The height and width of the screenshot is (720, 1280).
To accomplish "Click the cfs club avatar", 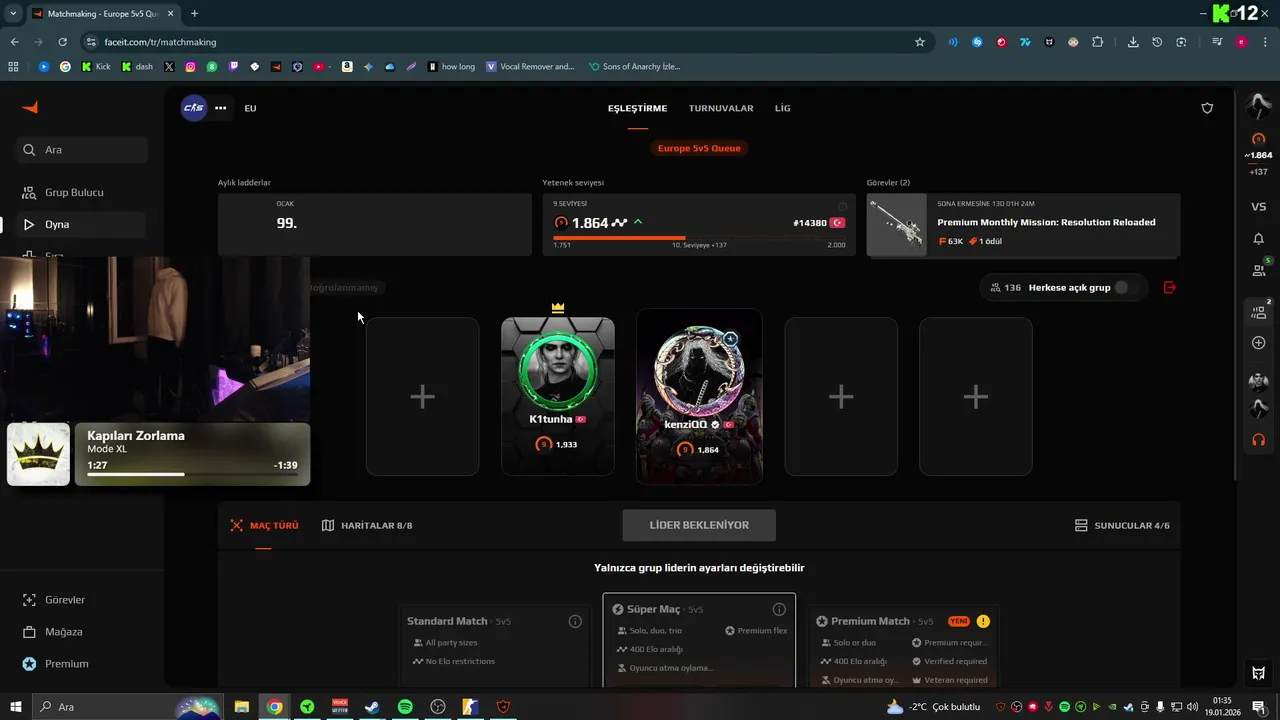I will 193,108.
